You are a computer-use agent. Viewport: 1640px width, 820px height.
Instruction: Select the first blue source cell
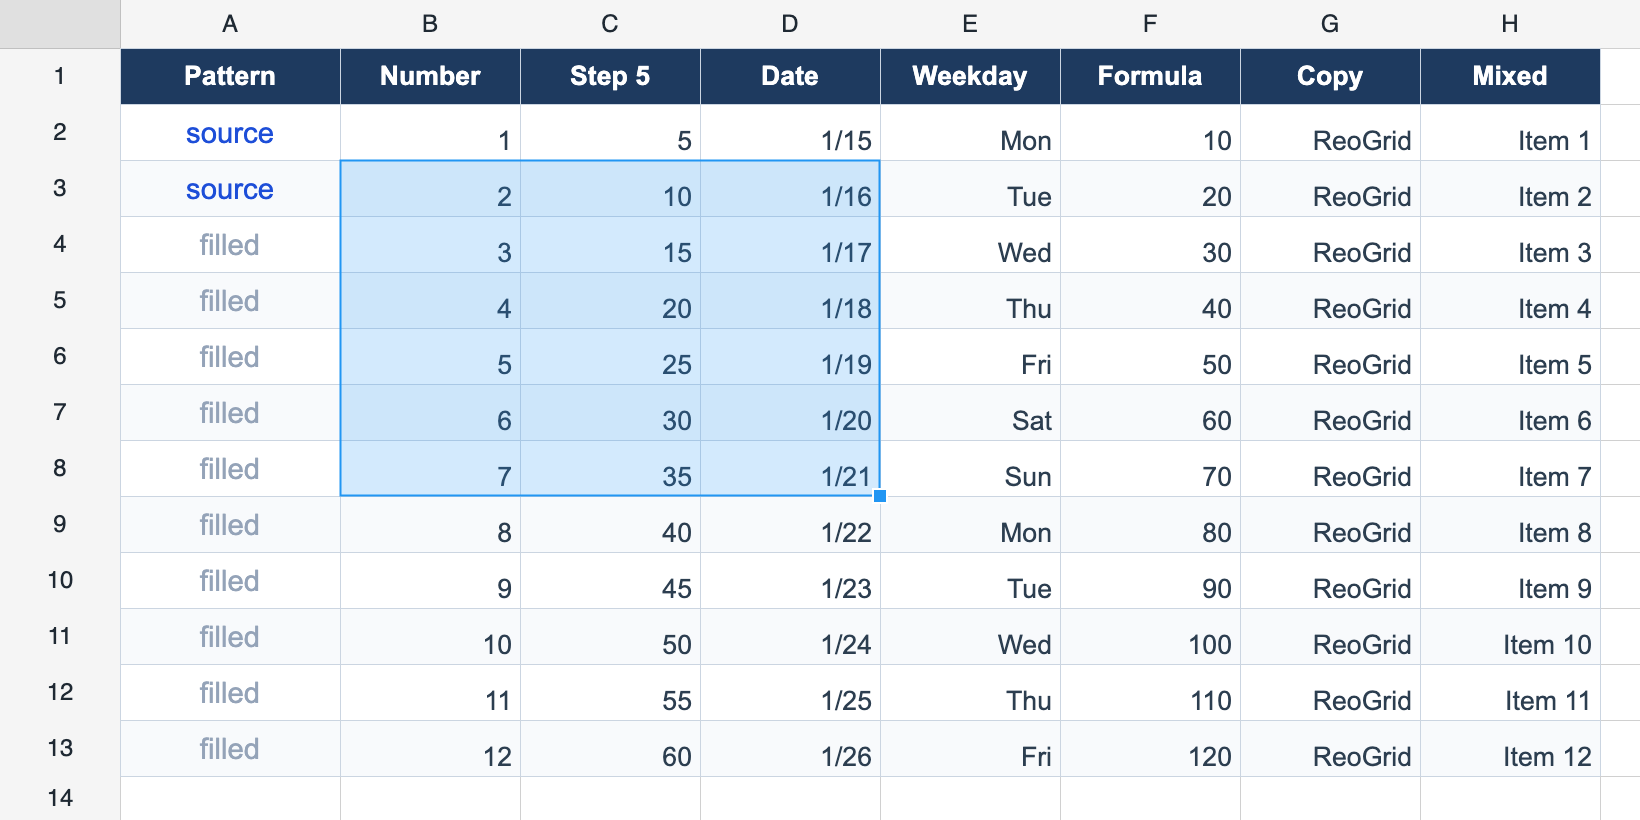[x=230, y=133]
